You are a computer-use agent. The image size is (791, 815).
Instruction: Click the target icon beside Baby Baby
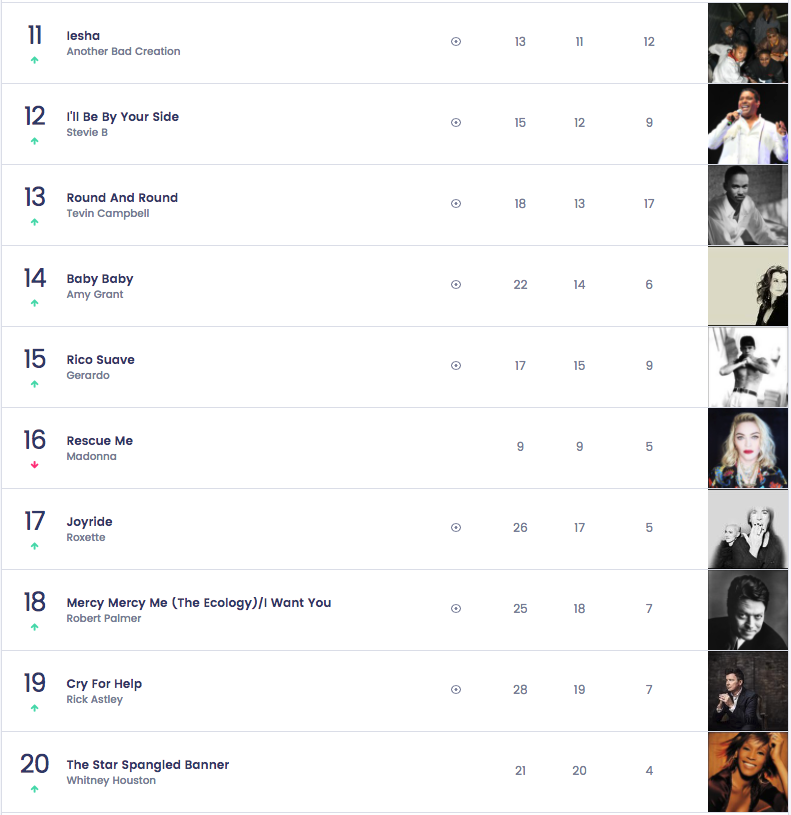point(456,284)
